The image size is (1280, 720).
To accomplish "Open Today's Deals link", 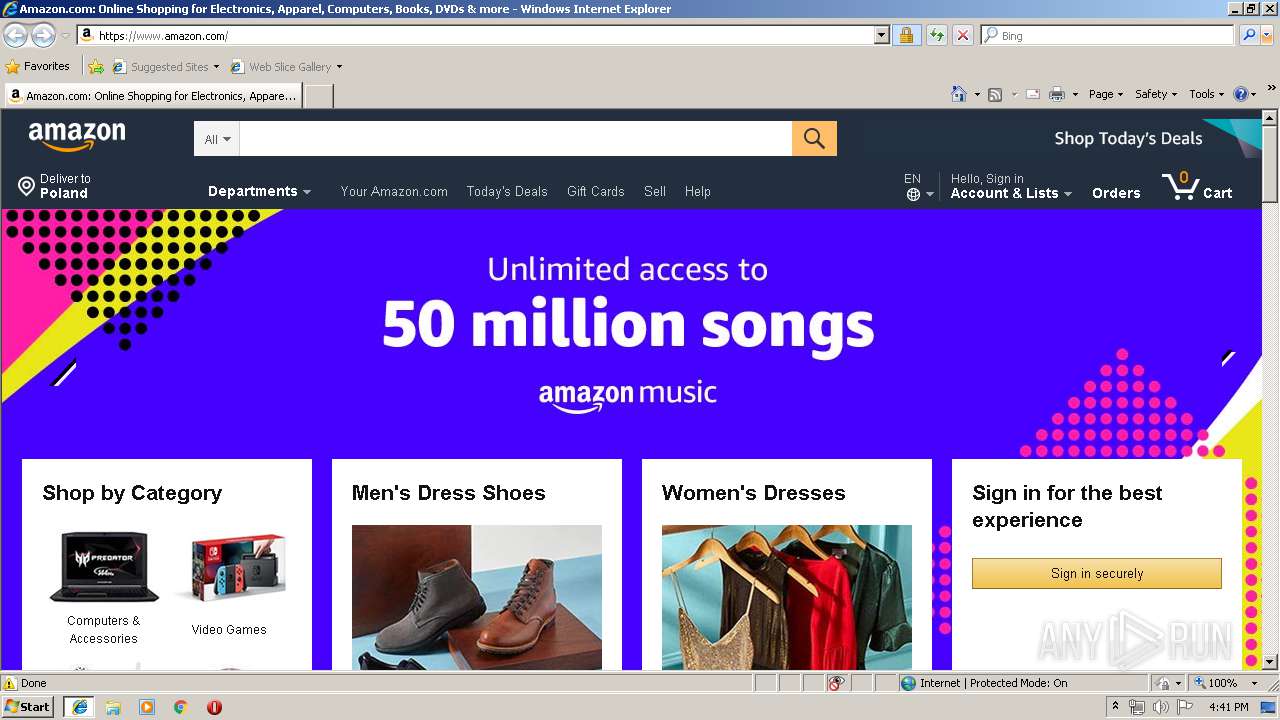I will pyautogui.click(x=507, y=191).
